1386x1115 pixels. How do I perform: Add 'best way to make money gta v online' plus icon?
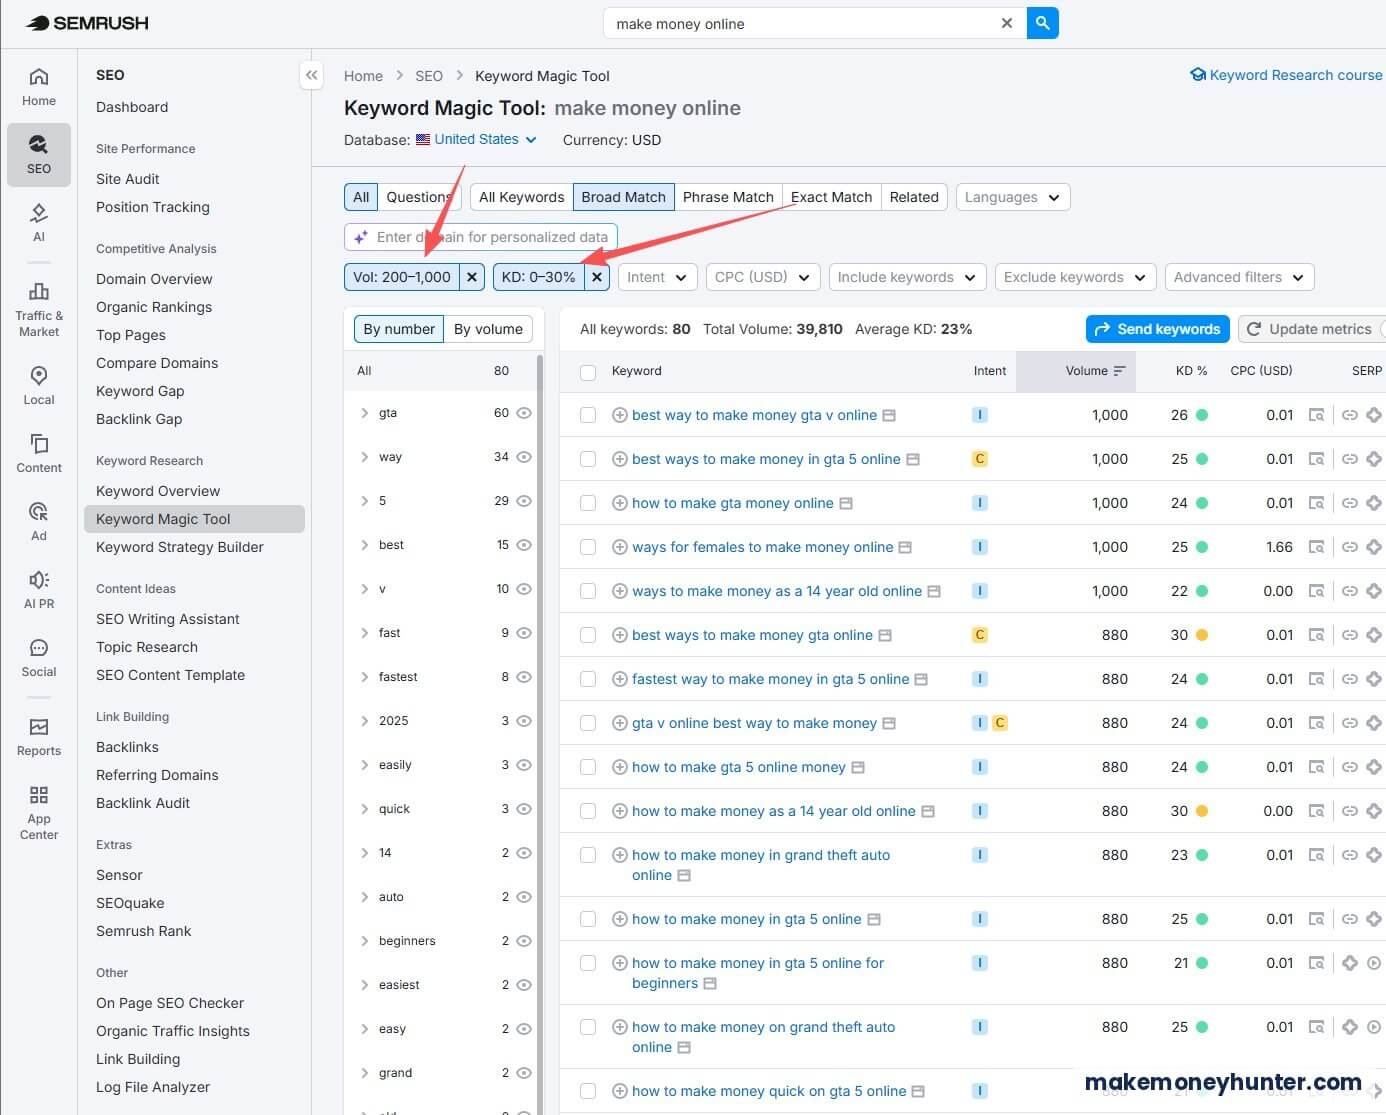coord(620,415)
